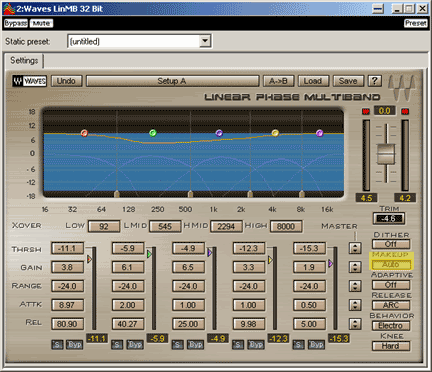Click the violet threshold arrow on band three
The image size is (432, 372).
[x=210, y=253]
